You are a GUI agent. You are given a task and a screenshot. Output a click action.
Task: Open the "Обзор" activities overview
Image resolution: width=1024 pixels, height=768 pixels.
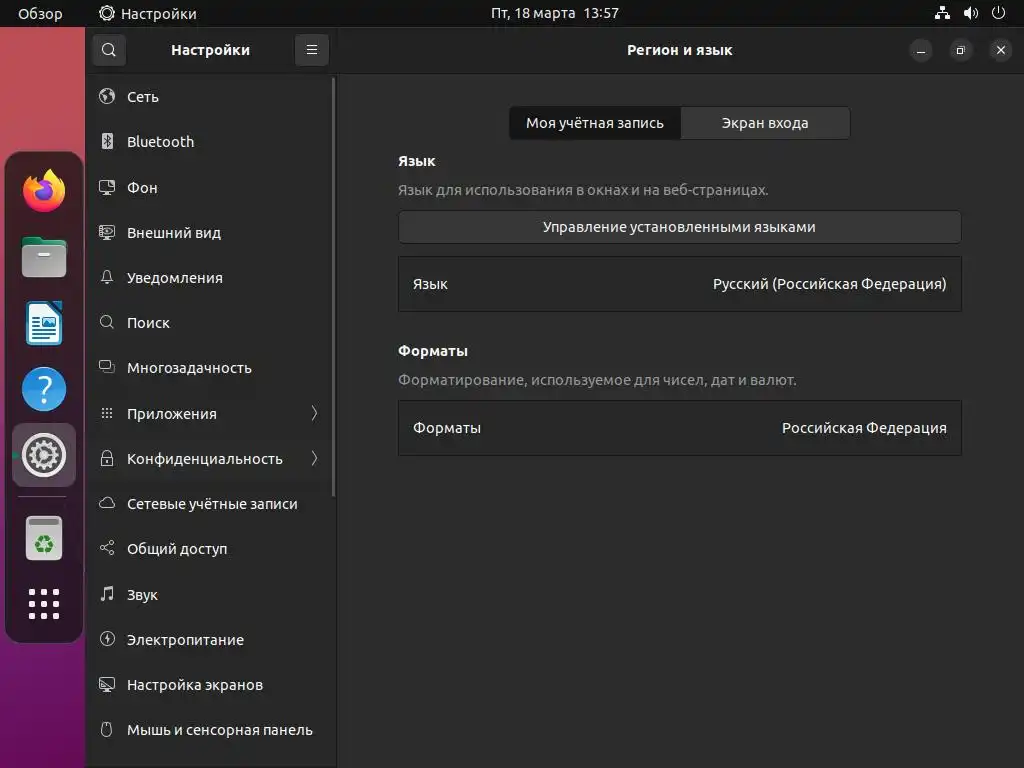(x=40, y=13)
